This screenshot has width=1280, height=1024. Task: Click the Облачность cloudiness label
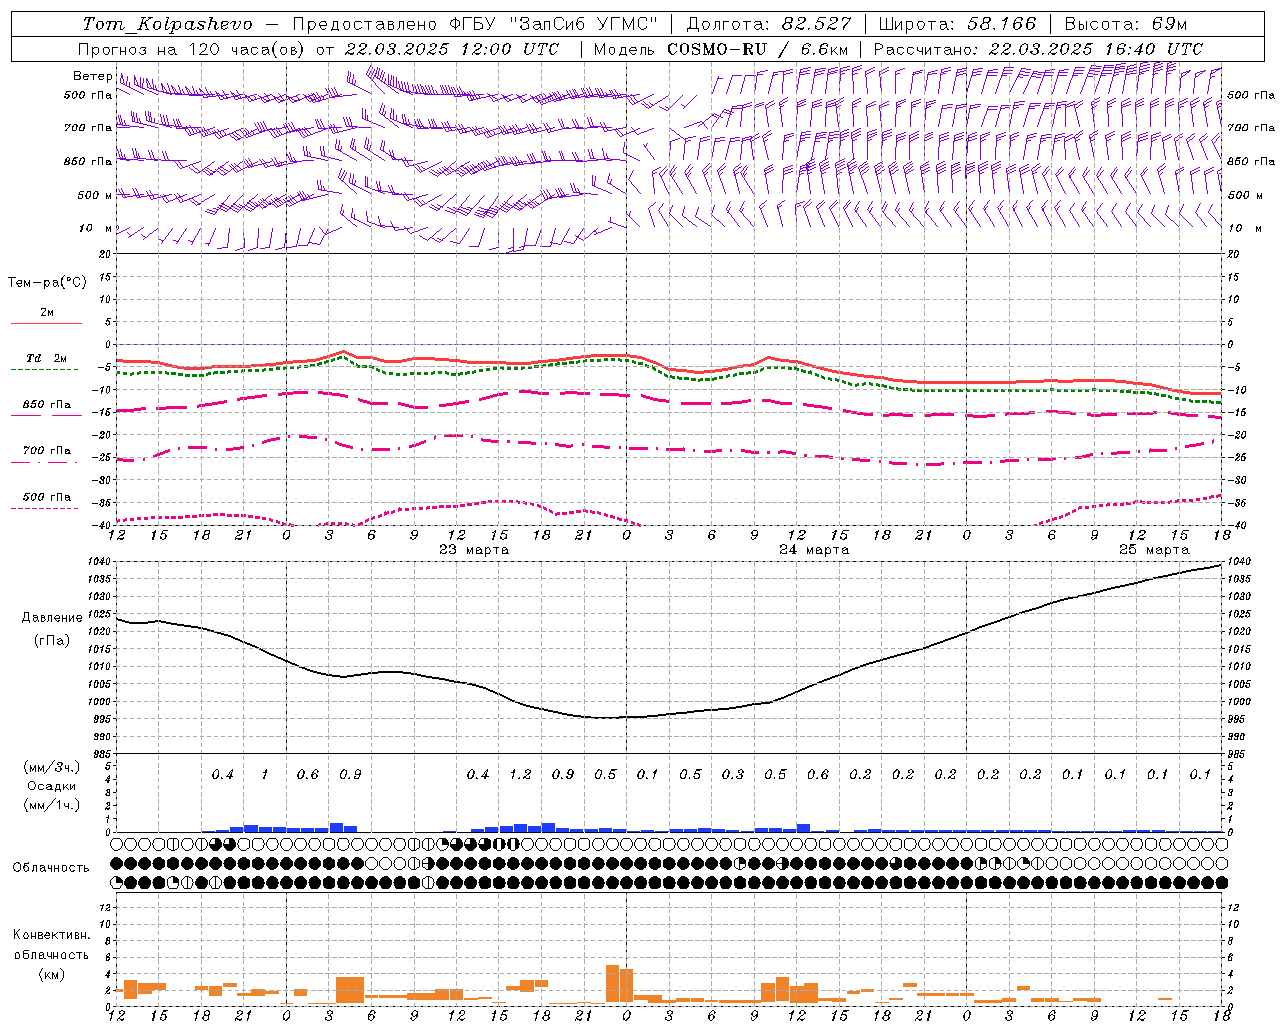click(x=51, y=868)
